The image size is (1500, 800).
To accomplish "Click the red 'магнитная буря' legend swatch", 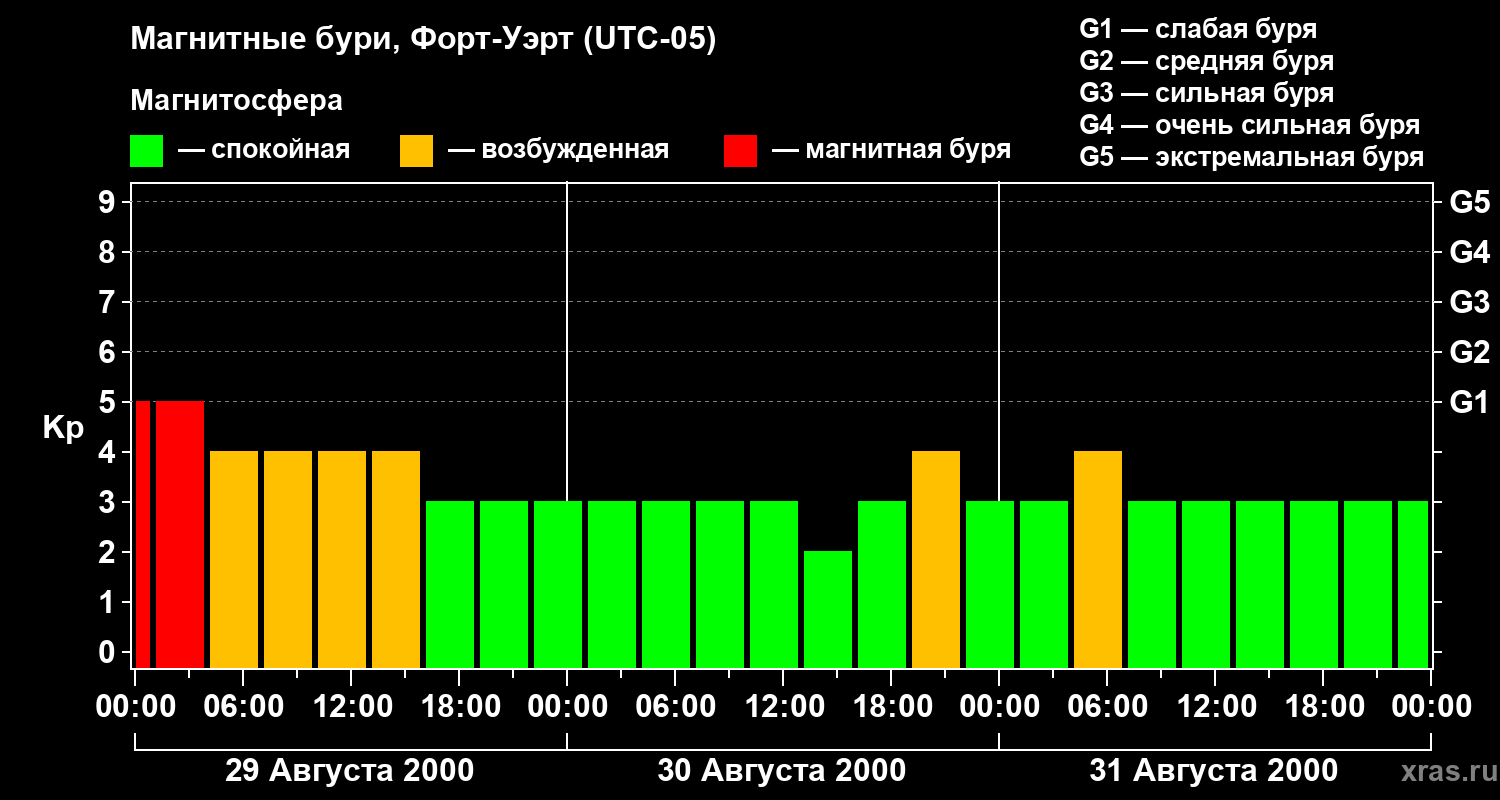I will pyautogui.click(x=740, y=151).
